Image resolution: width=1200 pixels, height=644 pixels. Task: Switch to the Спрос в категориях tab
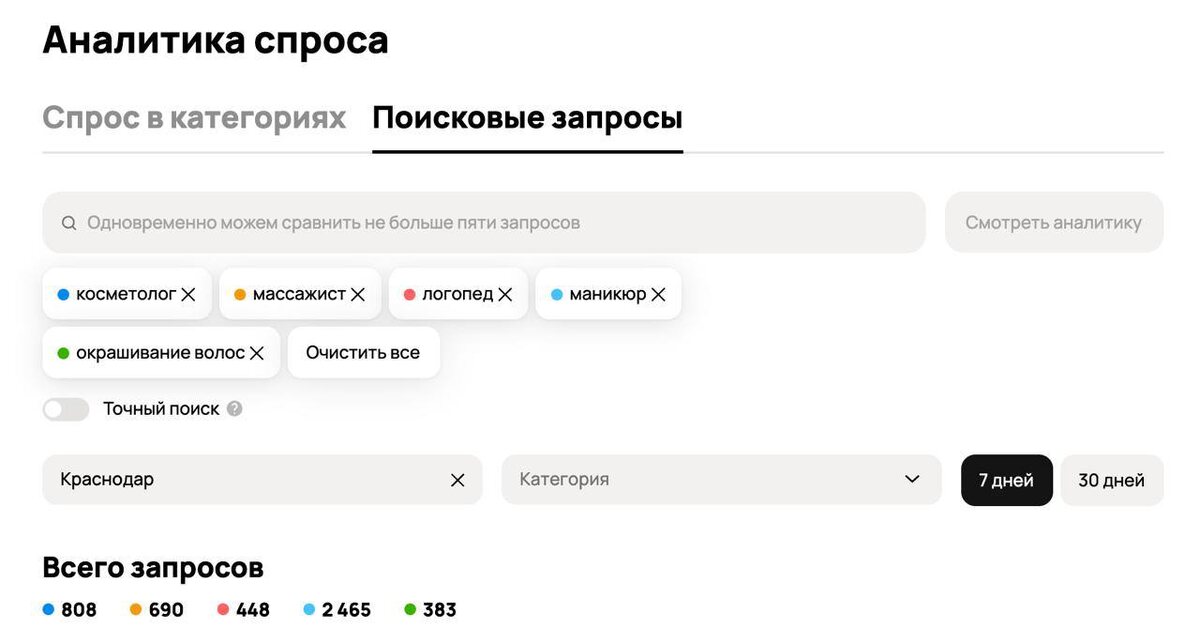(x=193, y=117)
